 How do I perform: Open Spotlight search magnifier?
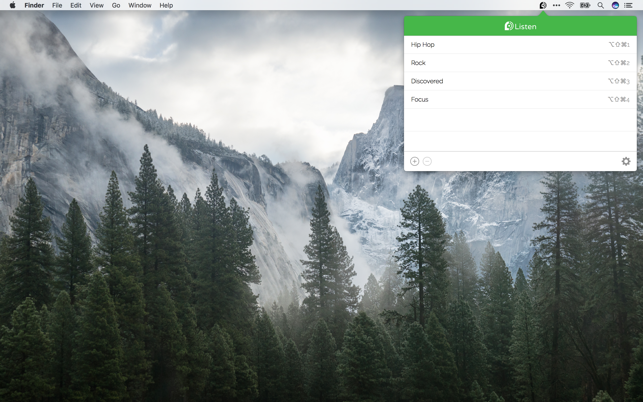click(x=600, y=5)
